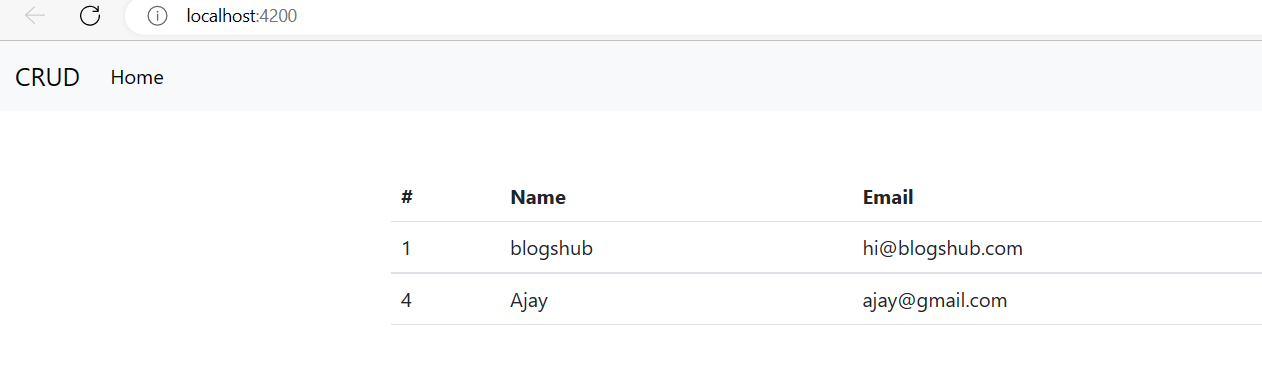The image size is (1262, 392).
Task: Go to Home in navbar
Action: click(x=137, y=77)
